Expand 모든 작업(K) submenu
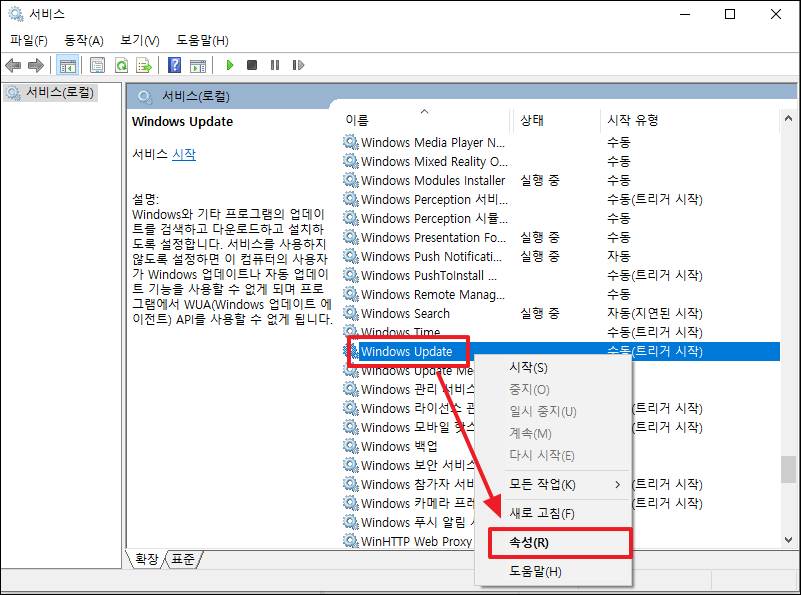The image size is (801, 595). click(554, 484)
